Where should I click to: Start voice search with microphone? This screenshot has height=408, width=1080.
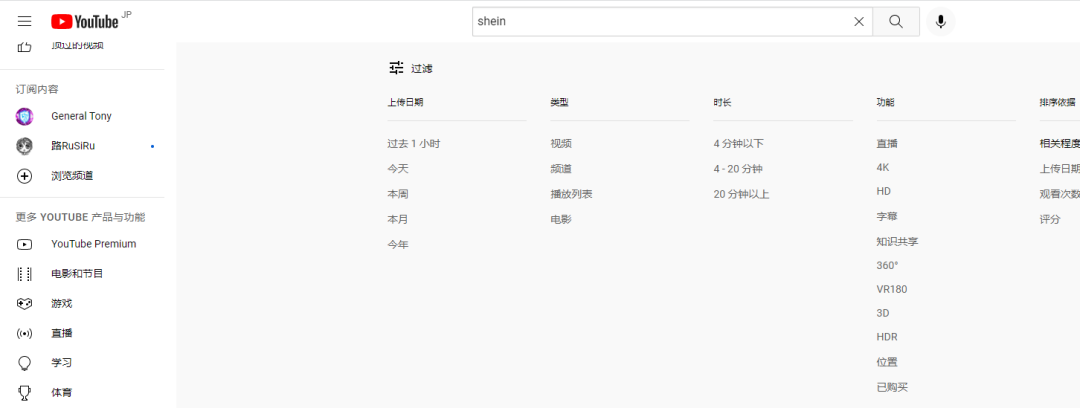[x=940, y=21]
